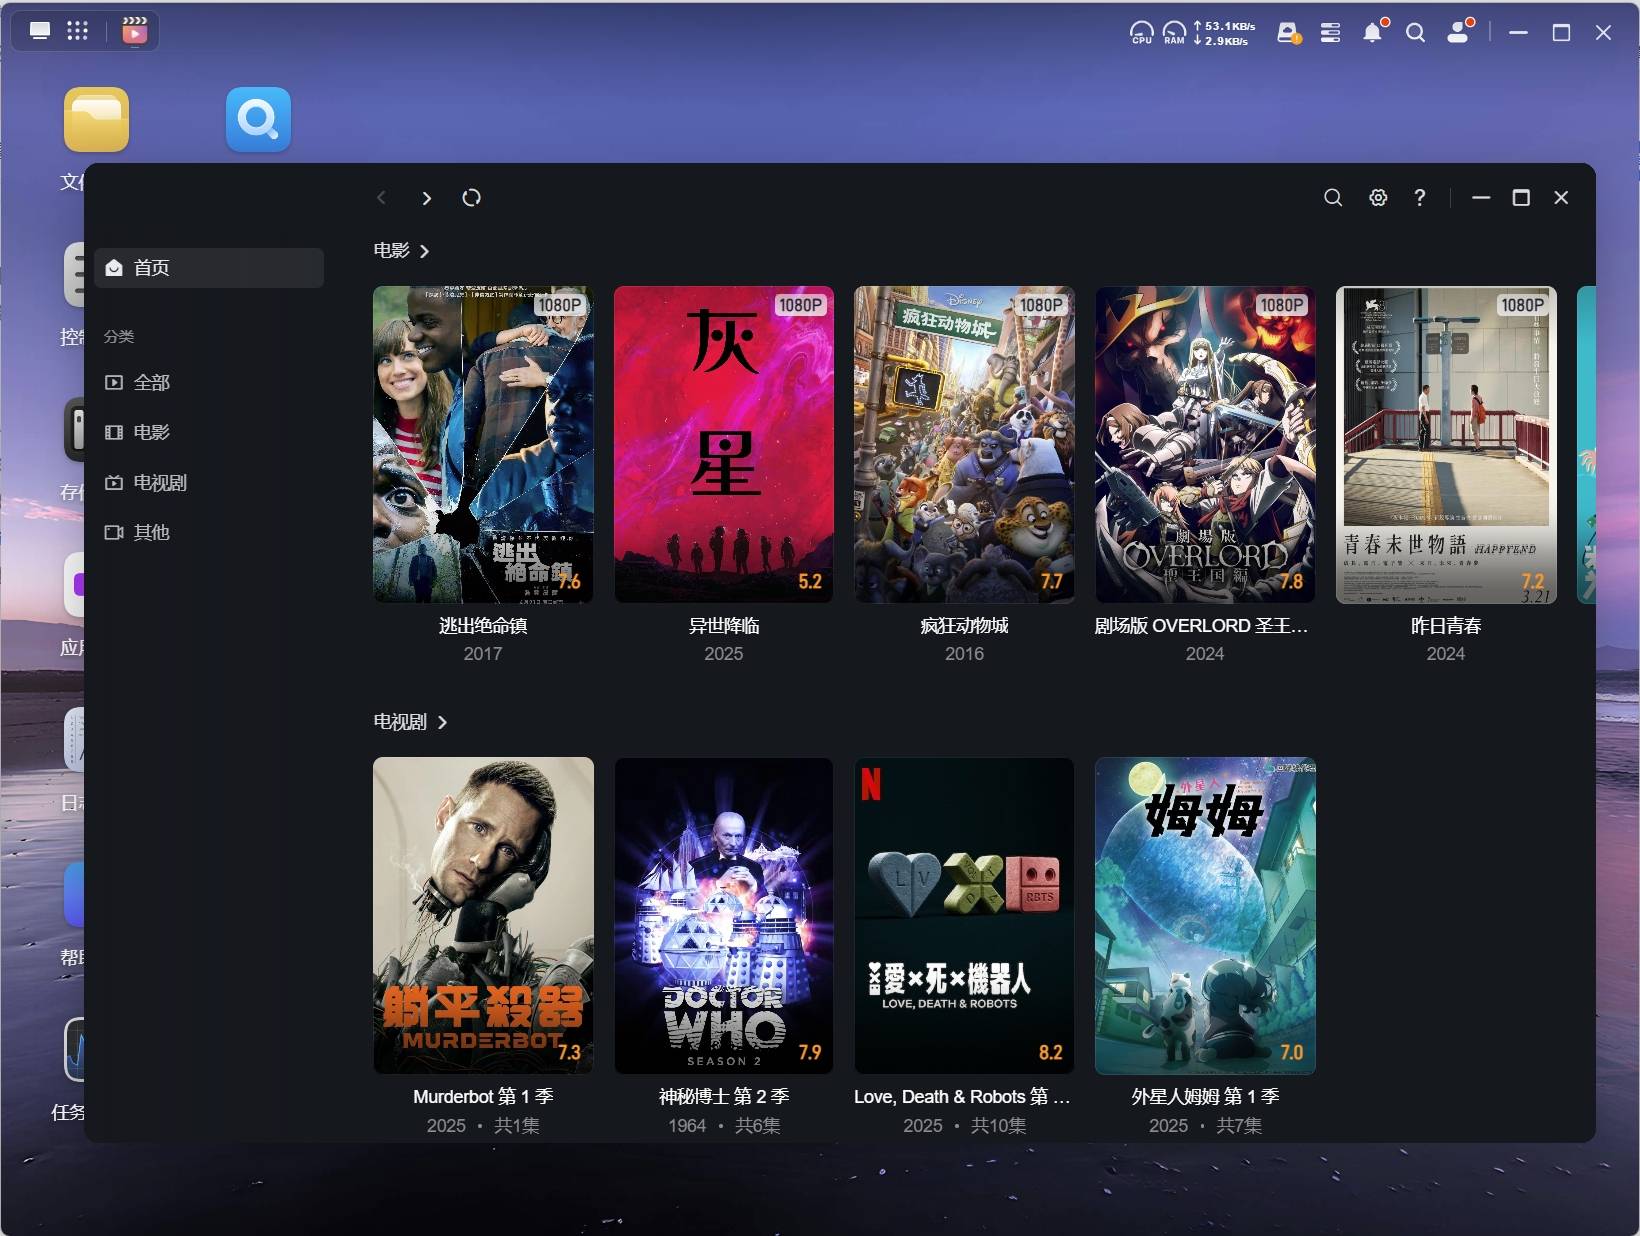Open the 疯狂动物城 poster
This screenshot has height=1236, width=1640.
[964, 445]
